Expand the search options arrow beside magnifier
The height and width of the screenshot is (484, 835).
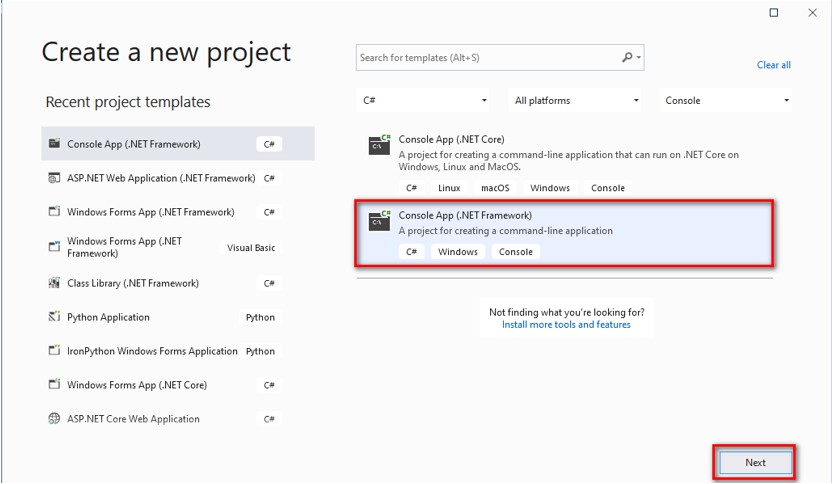tap(638, 57)
